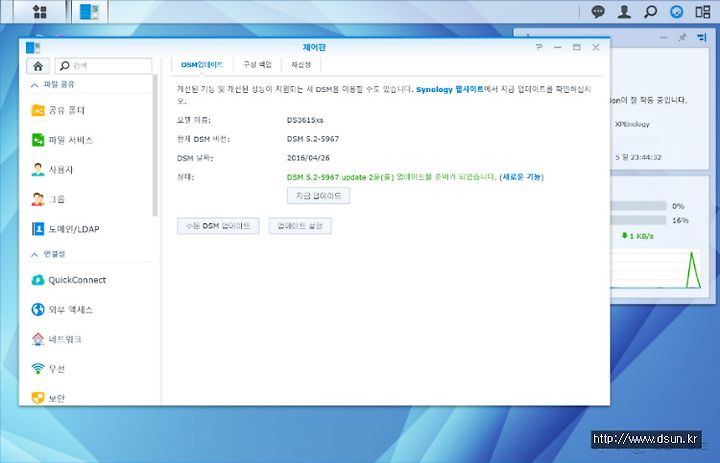Switch to the 재설정 tab
720x463 pixels.
301,65
